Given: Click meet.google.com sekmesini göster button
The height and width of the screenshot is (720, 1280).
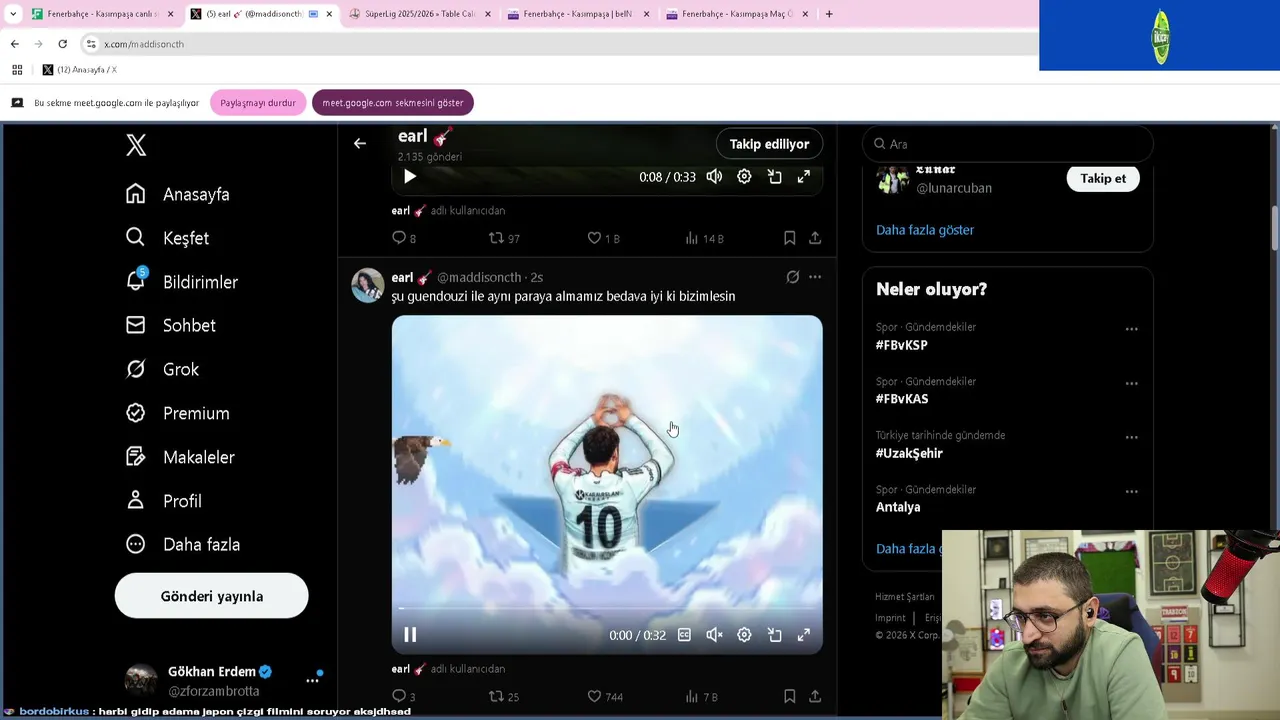Looking at the screenshot, I should point(393,103).
